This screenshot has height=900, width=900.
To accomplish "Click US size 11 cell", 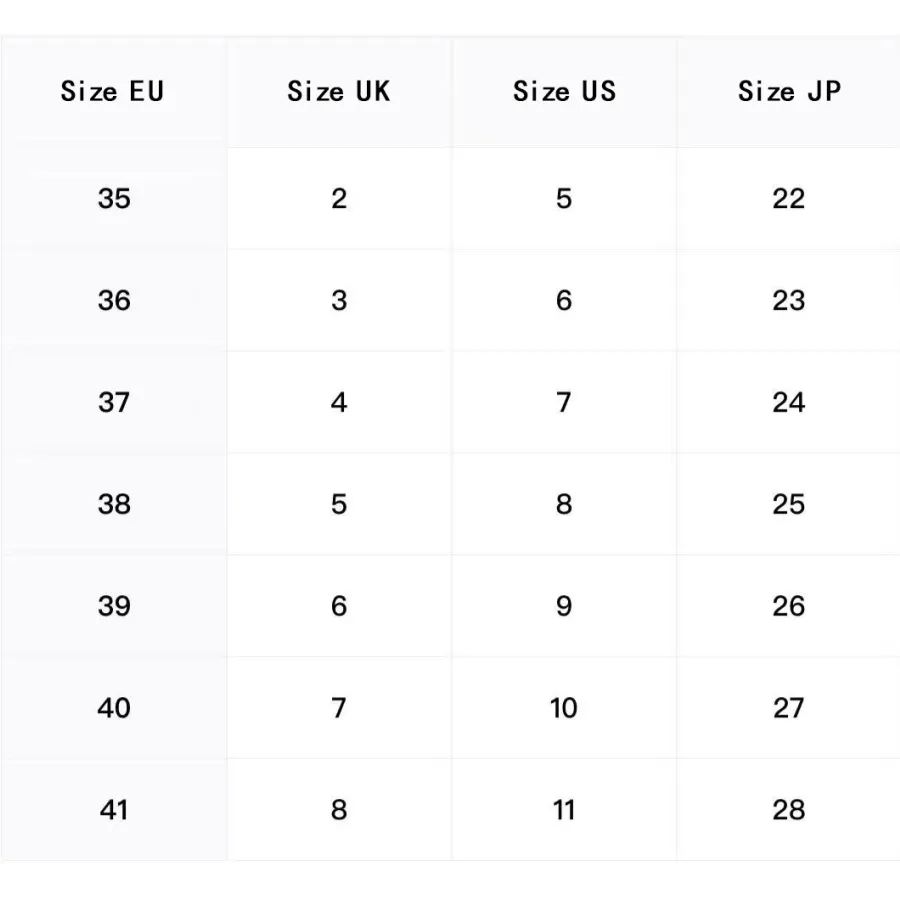I will tap(564, 810).
